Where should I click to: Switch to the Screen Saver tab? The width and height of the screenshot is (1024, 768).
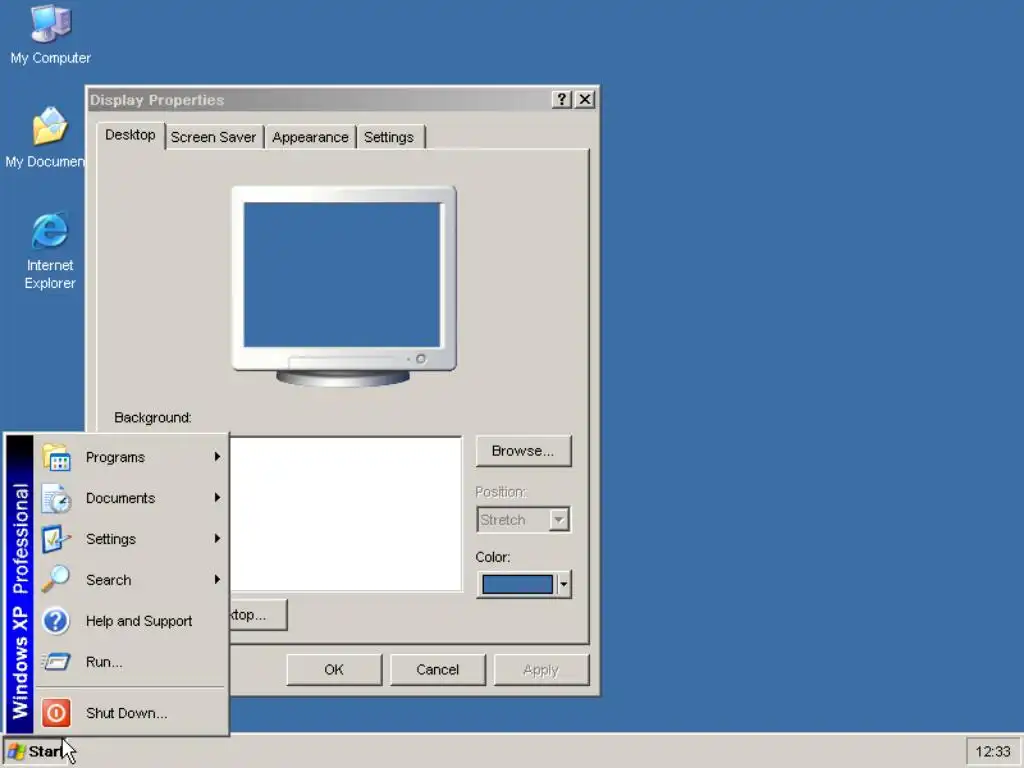pos(214,137)
